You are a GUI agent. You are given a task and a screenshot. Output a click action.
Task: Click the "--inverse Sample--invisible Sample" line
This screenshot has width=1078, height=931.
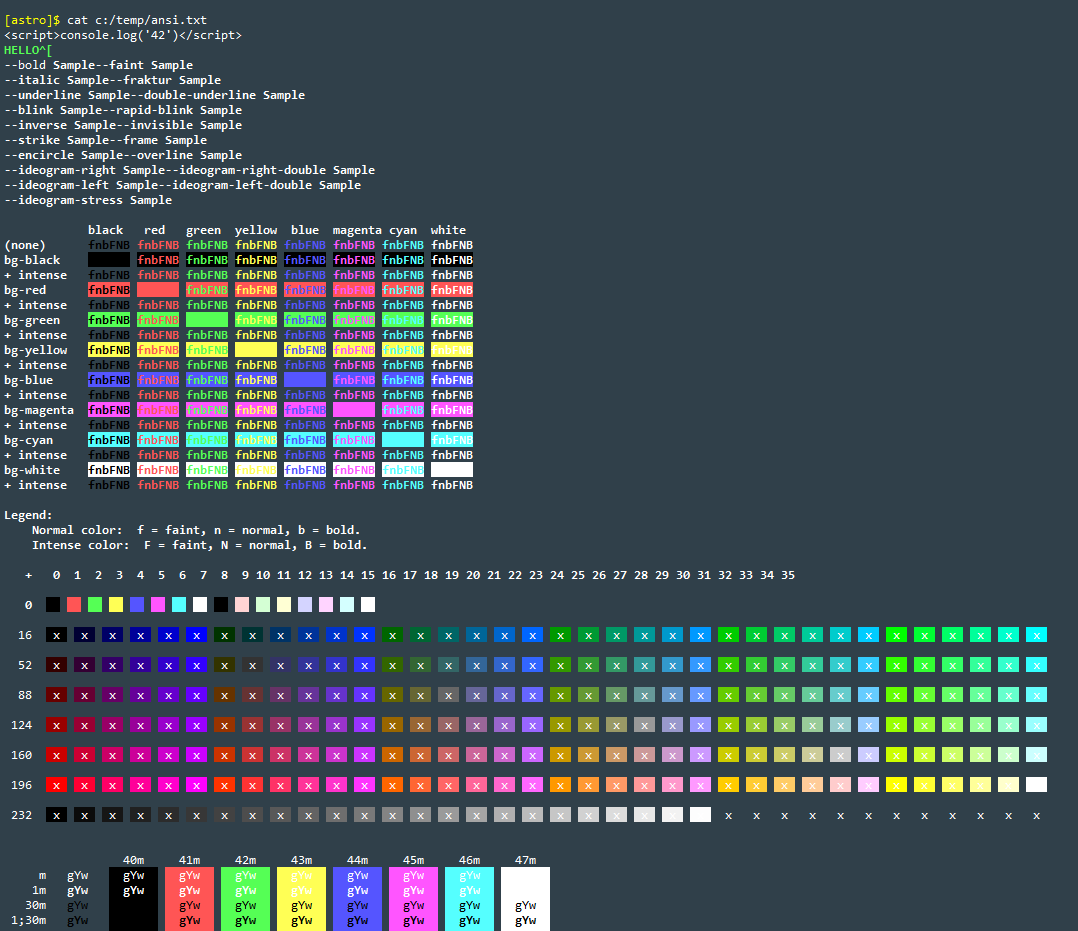[x=123, y=125]
